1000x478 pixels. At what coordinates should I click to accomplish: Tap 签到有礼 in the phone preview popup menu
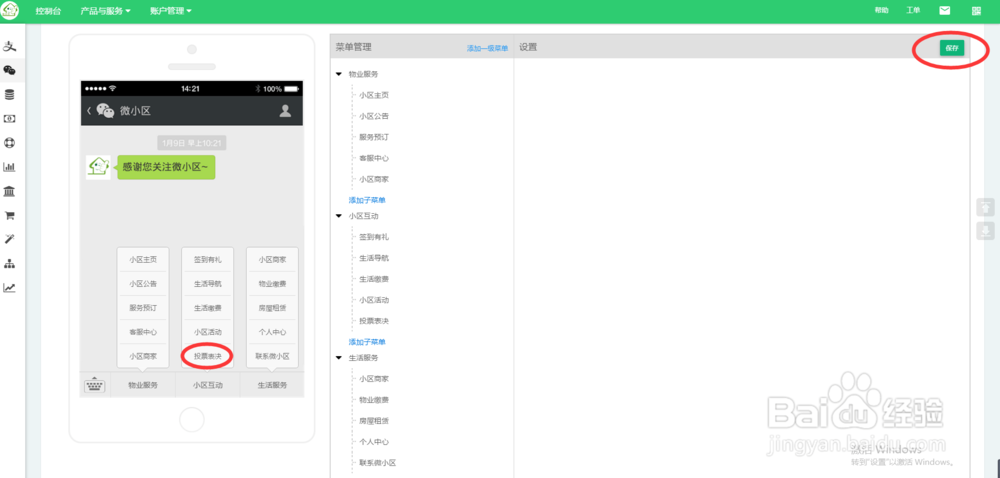(x=208, y=259)
